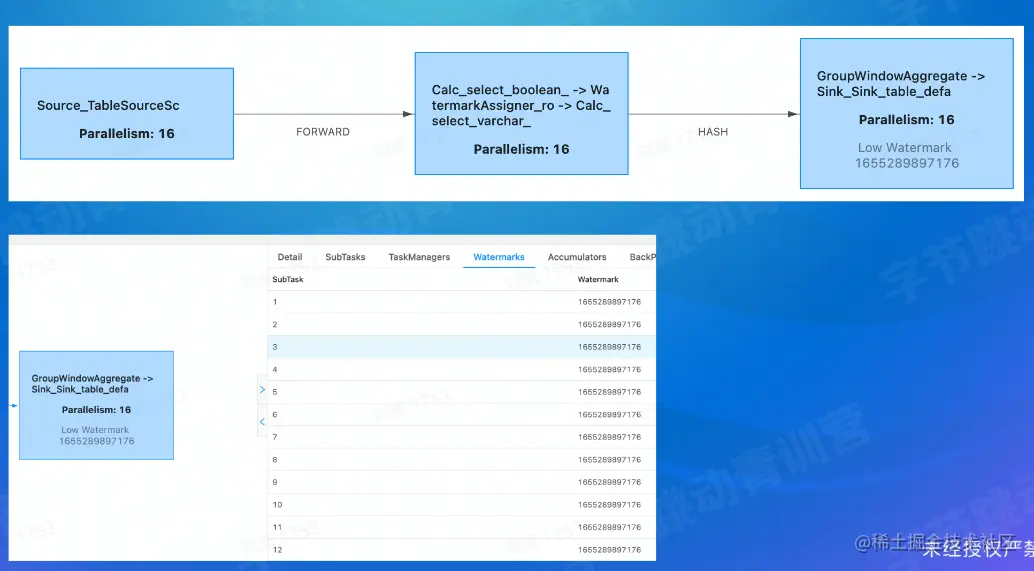Image resolution: width=1034 pixels, height=571 pixels.
Task: Switch to the SubTasks tab
Action: tap(345, 257)
